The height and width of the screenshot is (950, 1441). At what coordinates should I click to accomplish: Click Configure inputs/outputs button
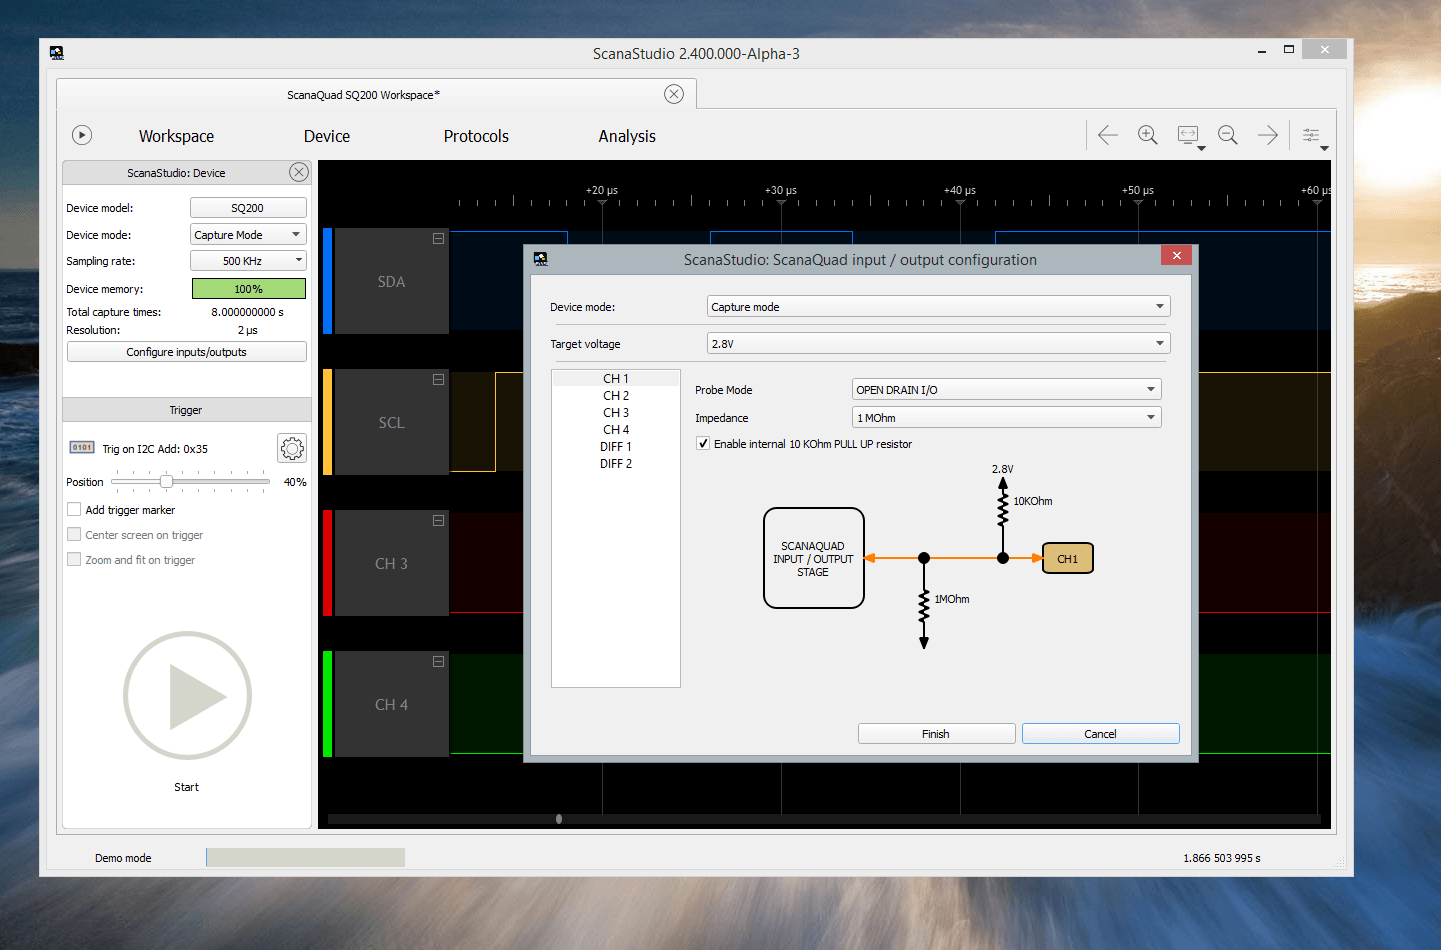pyautogui.click(x=186, y=352)
